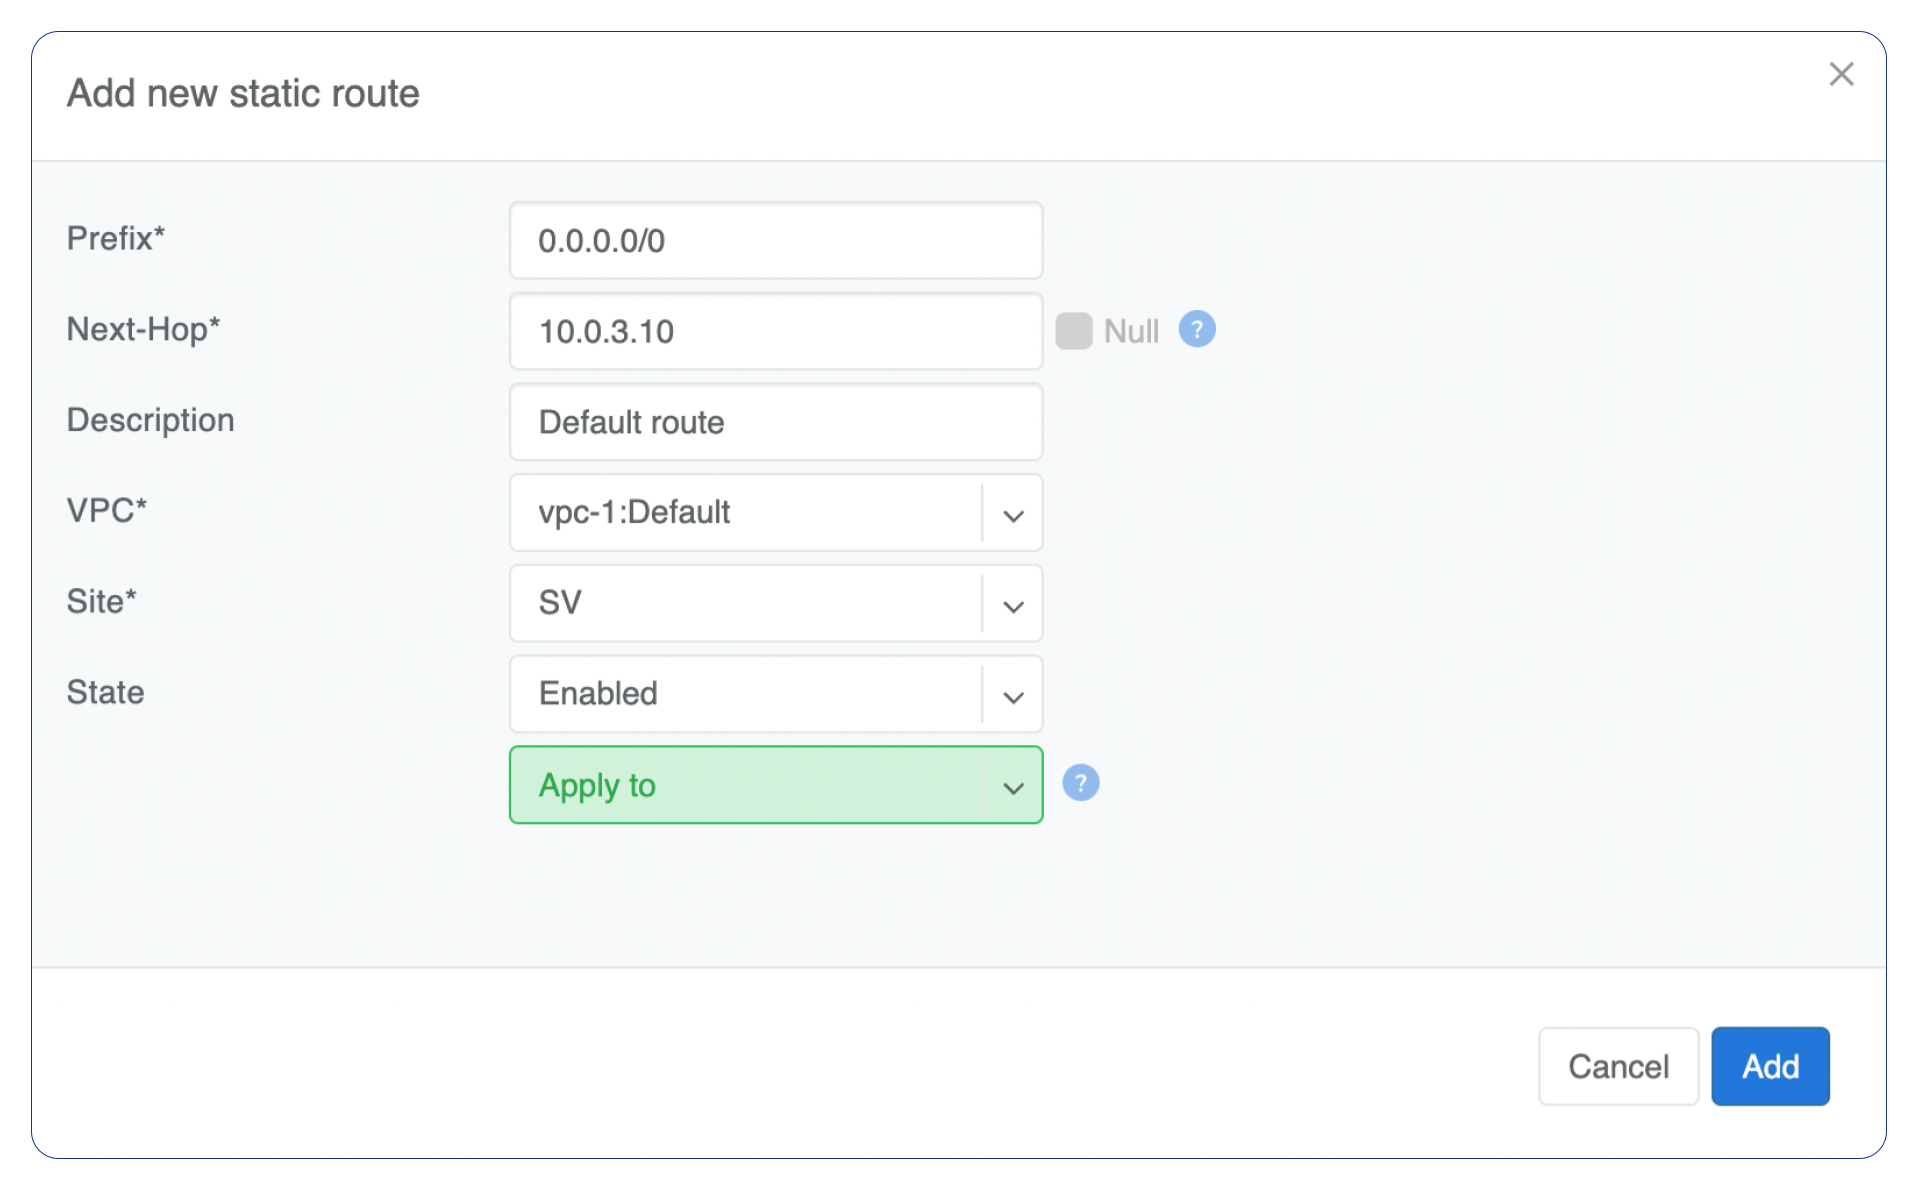The image size is (1918, 1193).
Task: Click the help icon beside the Null checkbox
Action: pyautogui.click(x=1196, y=329)
